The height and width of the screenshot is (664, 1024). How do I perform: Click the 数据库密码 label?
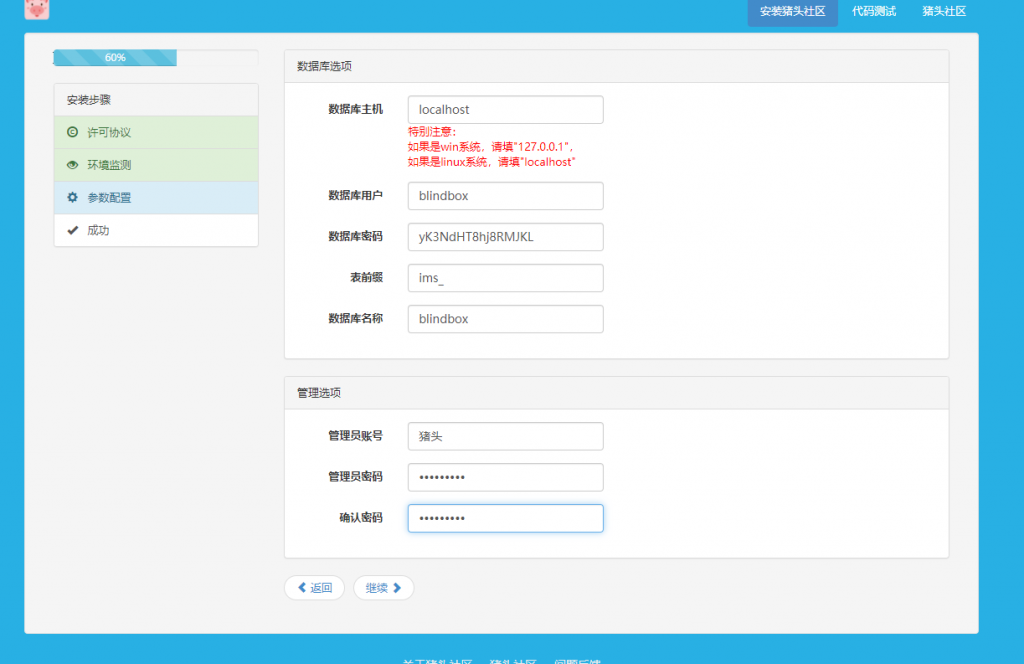click(x=355, y=236)
